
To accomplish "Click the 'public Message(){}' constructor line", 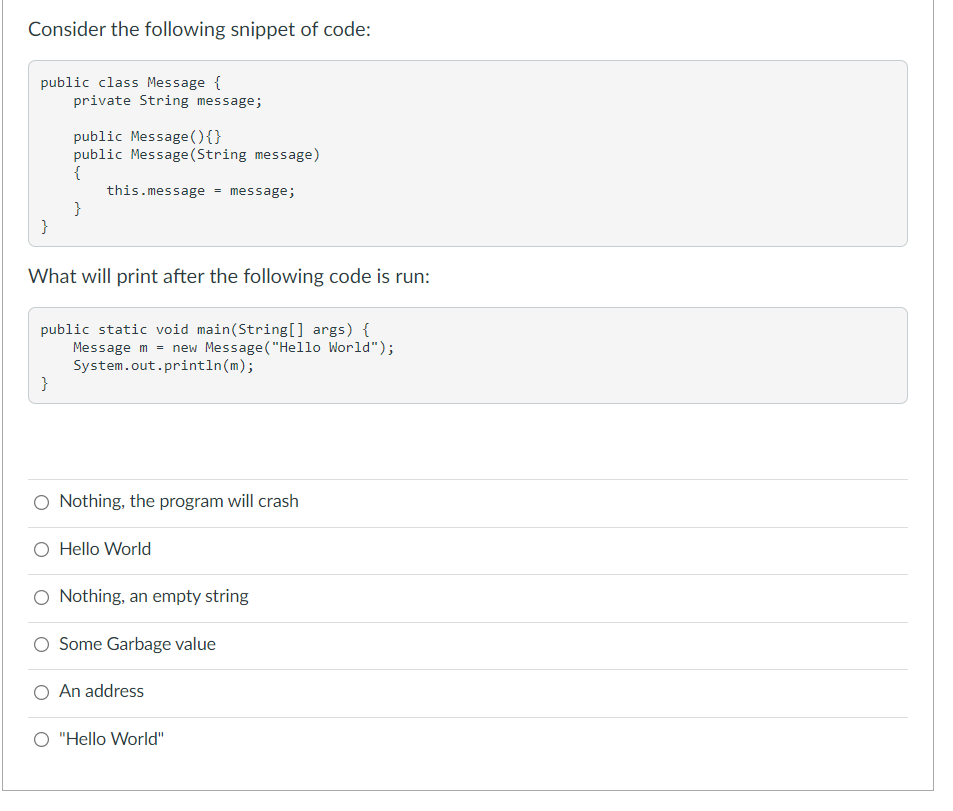I will [x=148, y=136].
